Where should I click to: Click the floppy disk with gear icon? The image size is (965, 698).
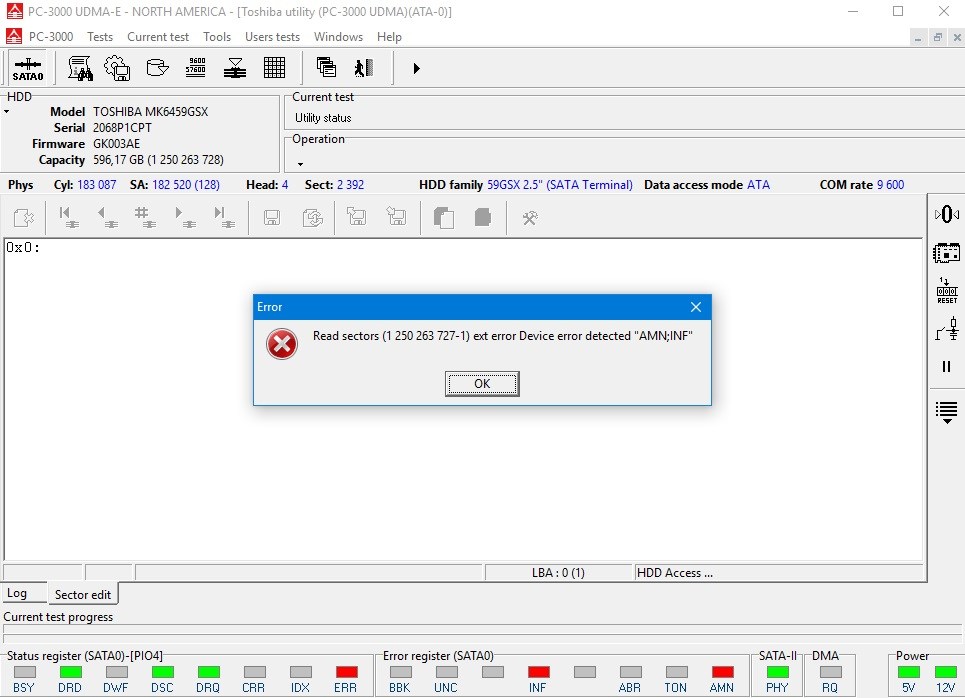pos(118,68)
